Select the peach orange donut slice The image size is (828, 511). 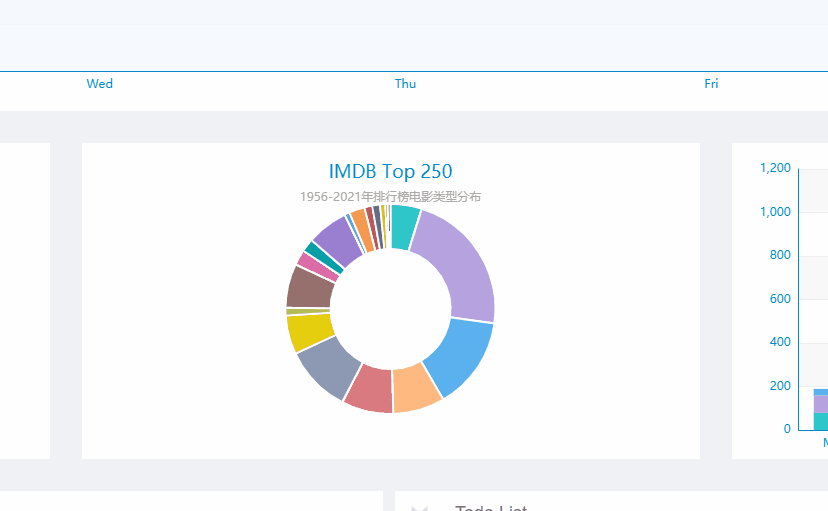pos(416,388)
